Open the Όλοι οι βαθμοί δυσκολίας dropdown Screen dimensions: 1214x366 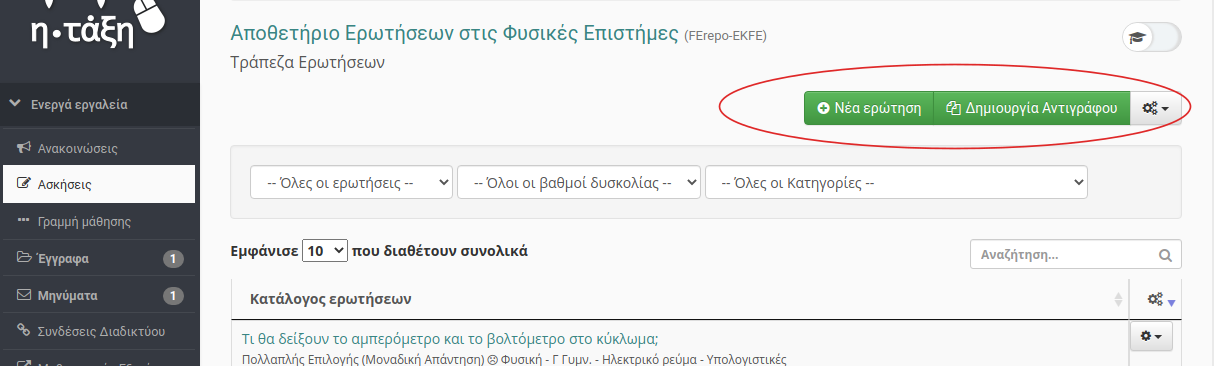click(x=579, y=183)
